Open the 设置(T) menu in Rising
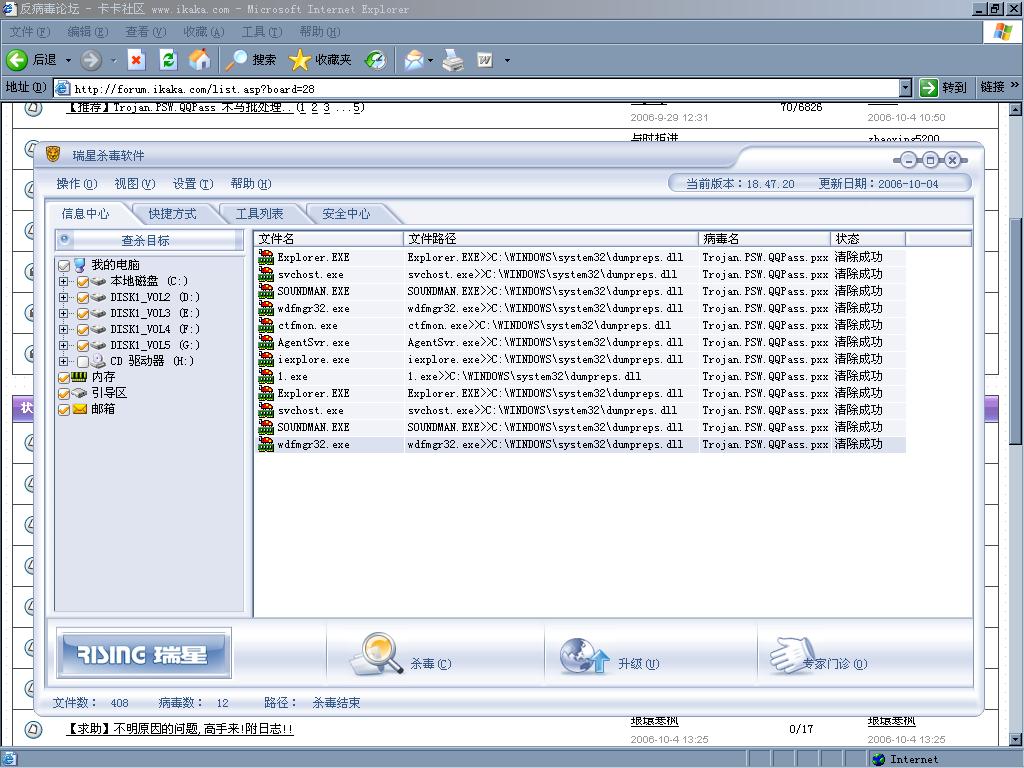 192,184
